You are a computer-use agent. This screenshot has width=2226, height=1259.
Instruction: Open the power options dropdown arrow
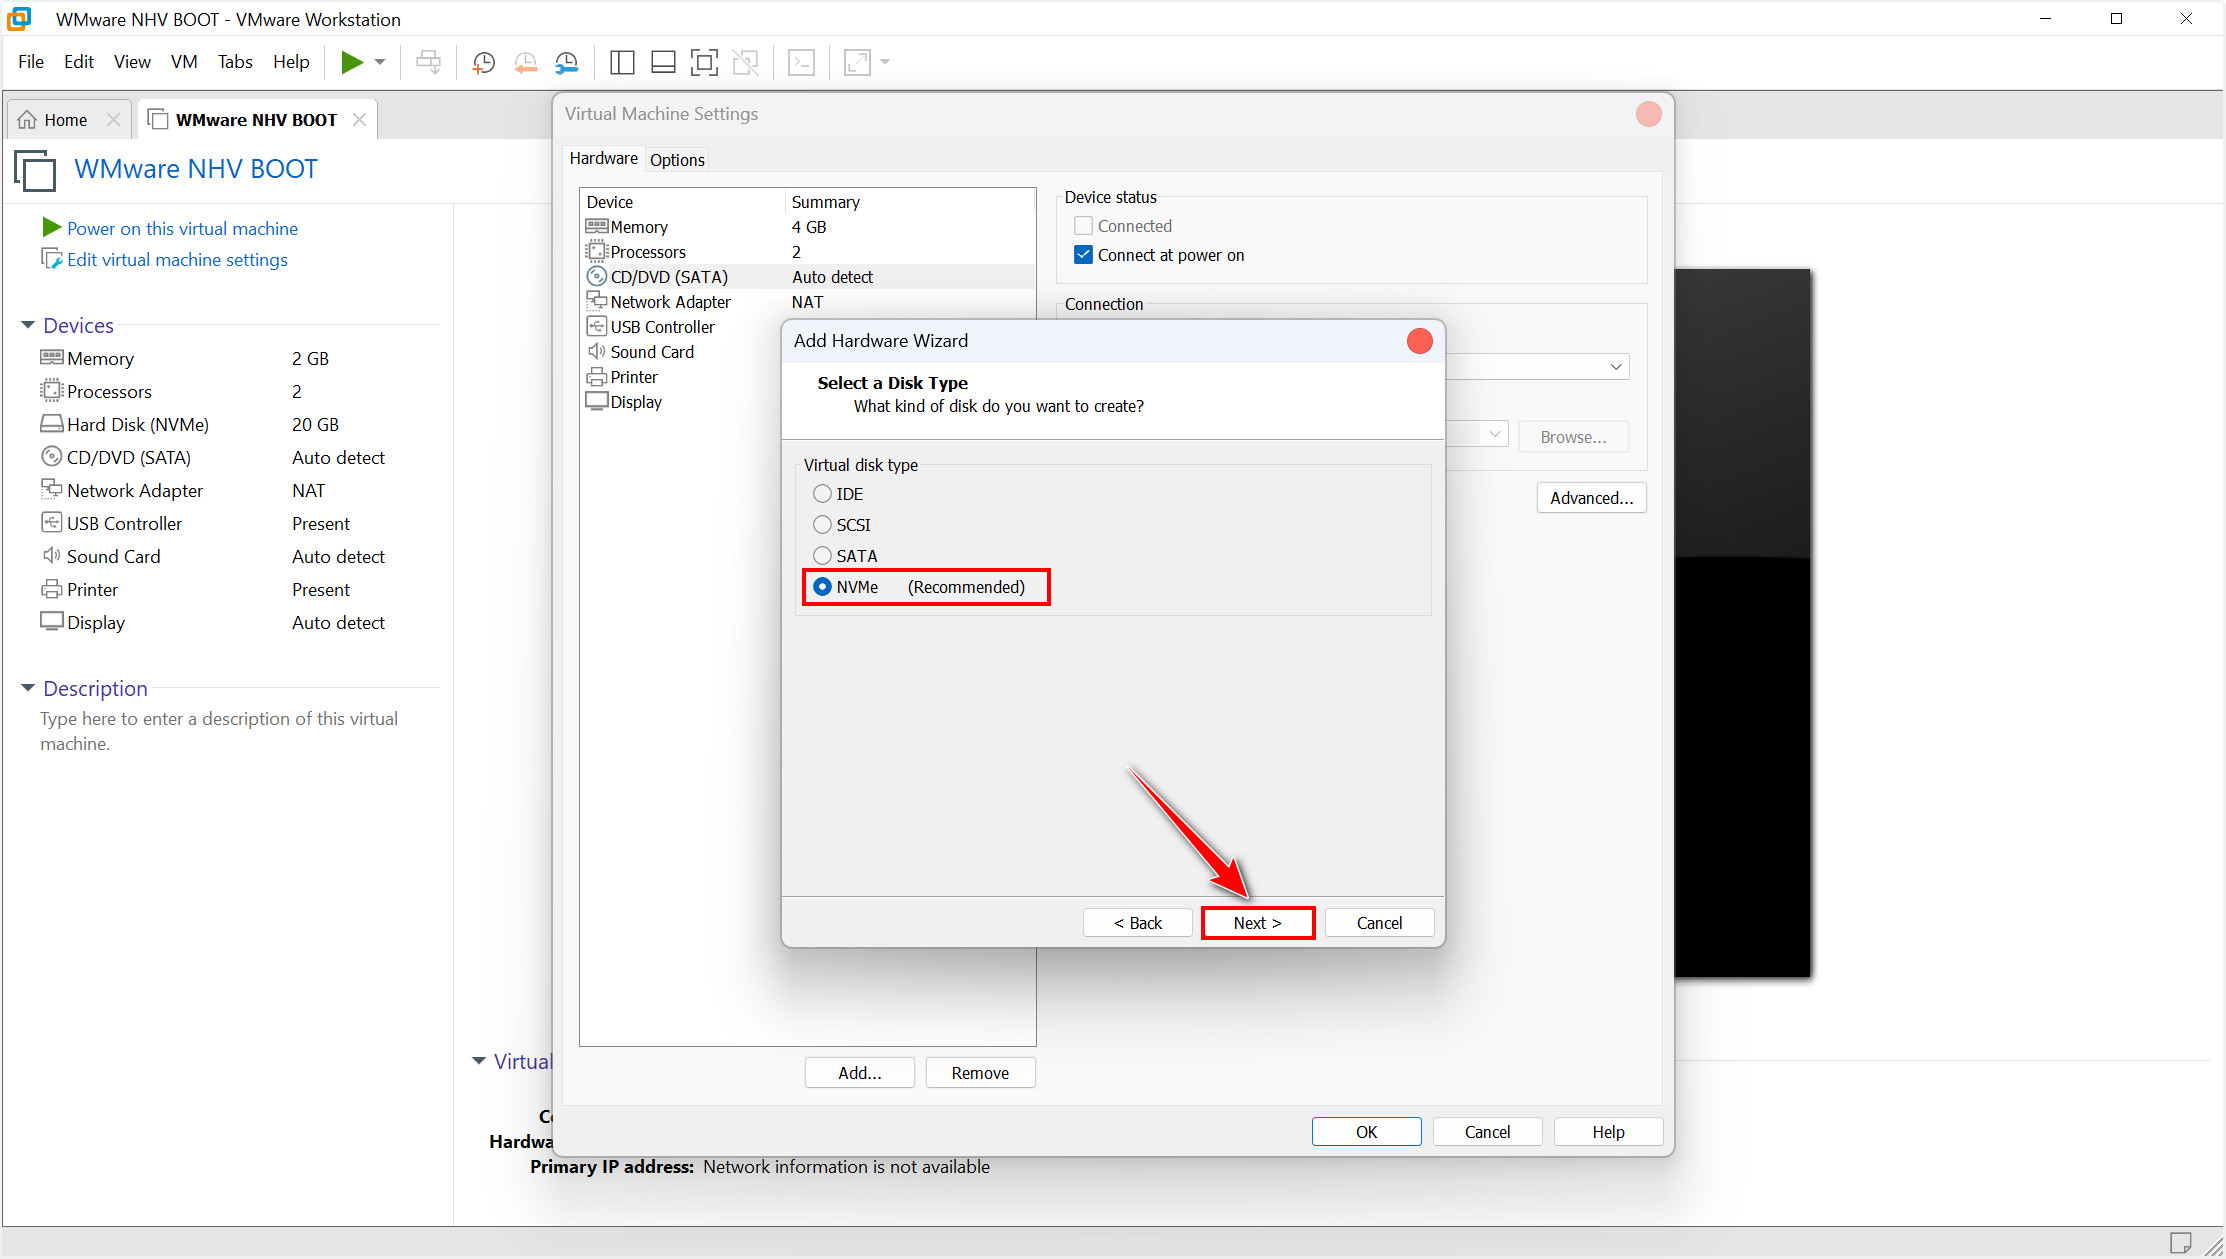coord(380,62)
